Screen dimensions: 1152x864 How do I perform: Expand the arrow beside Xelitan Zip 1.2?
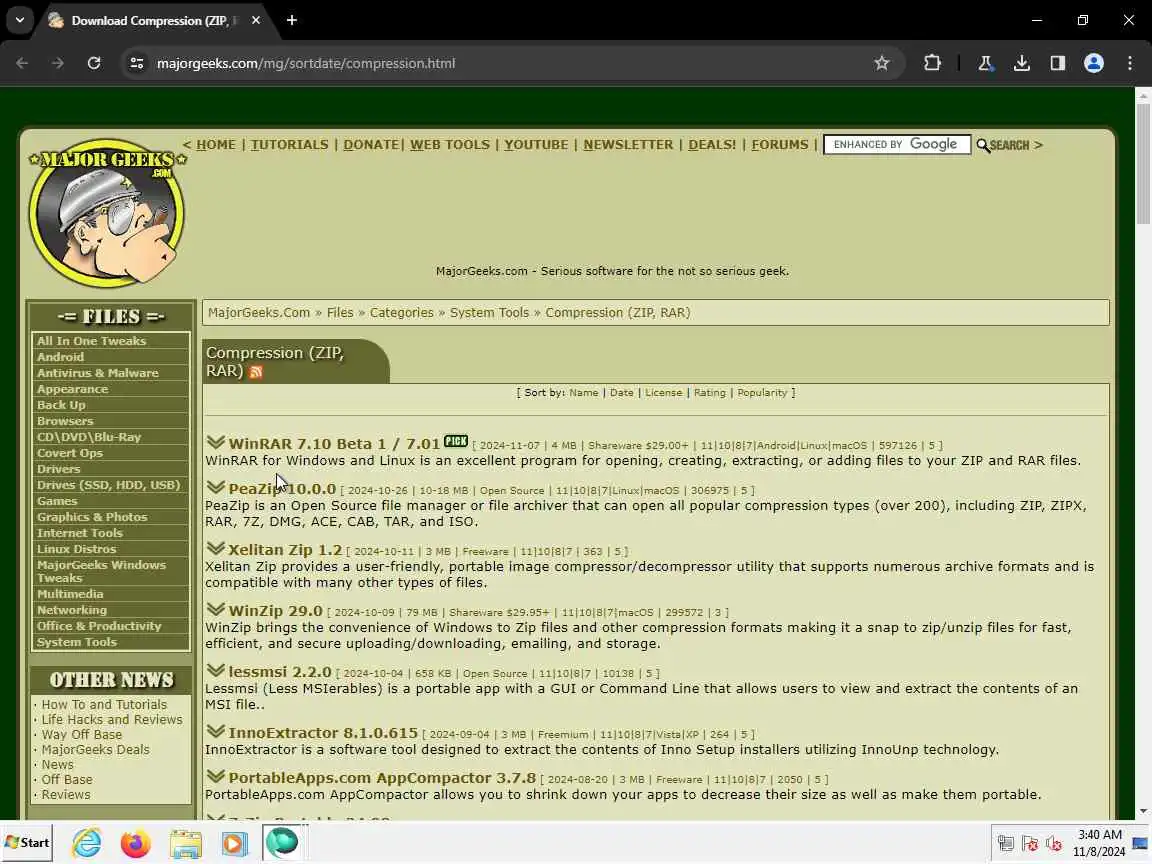click(x=215, y=548)
